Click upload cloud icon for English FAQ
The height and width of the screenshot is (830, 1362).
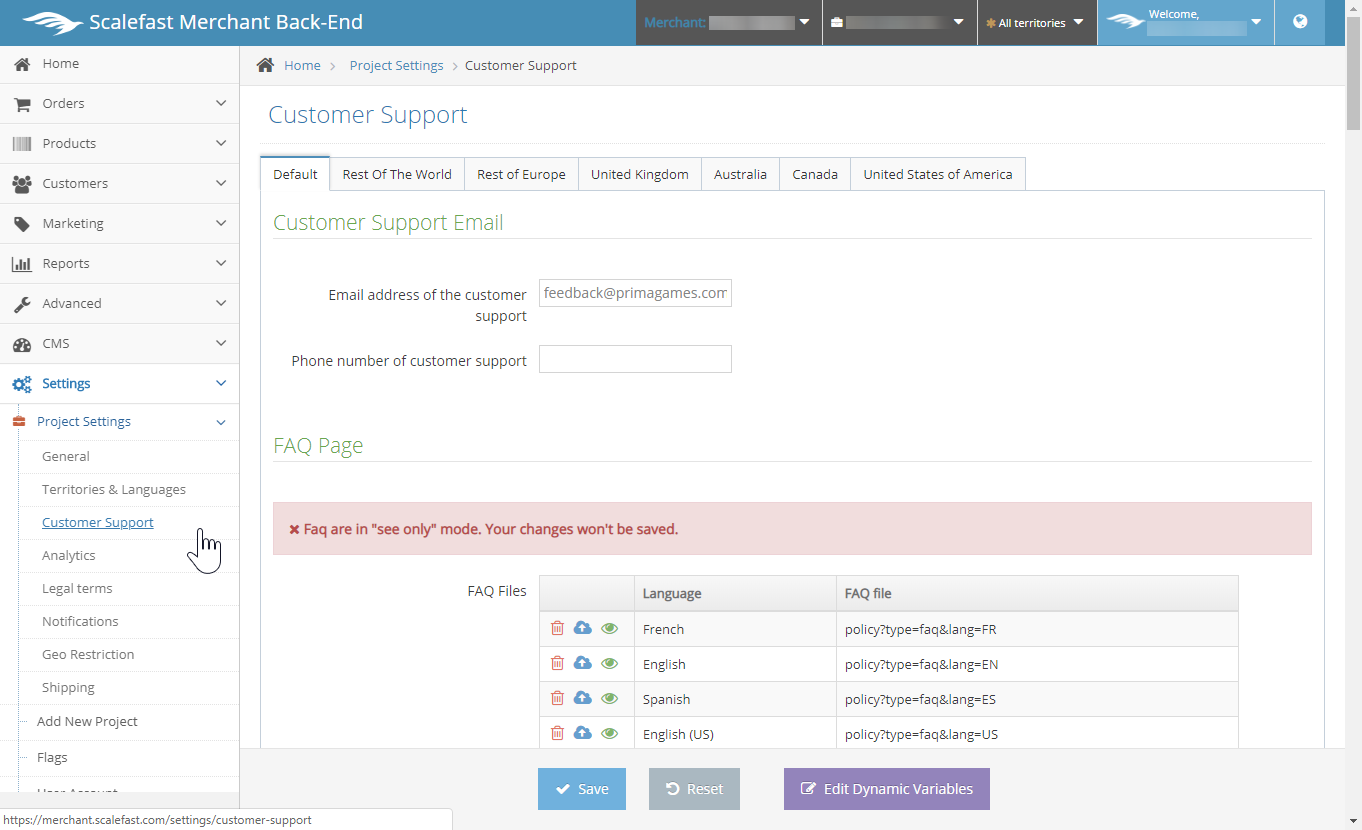[583, 664]
